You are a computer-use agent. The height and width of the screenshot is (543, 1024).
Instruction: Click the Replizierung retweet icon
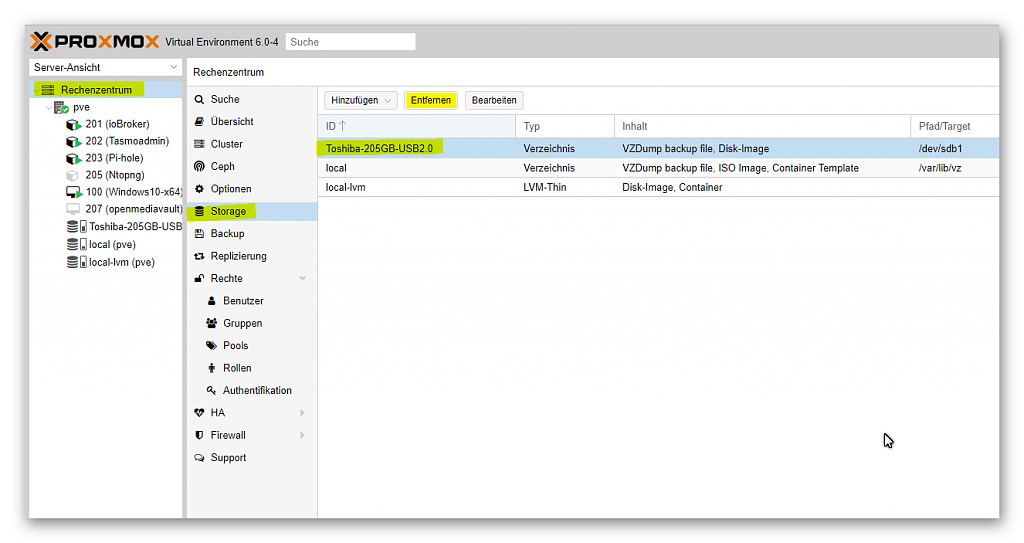tap(199, 256)
